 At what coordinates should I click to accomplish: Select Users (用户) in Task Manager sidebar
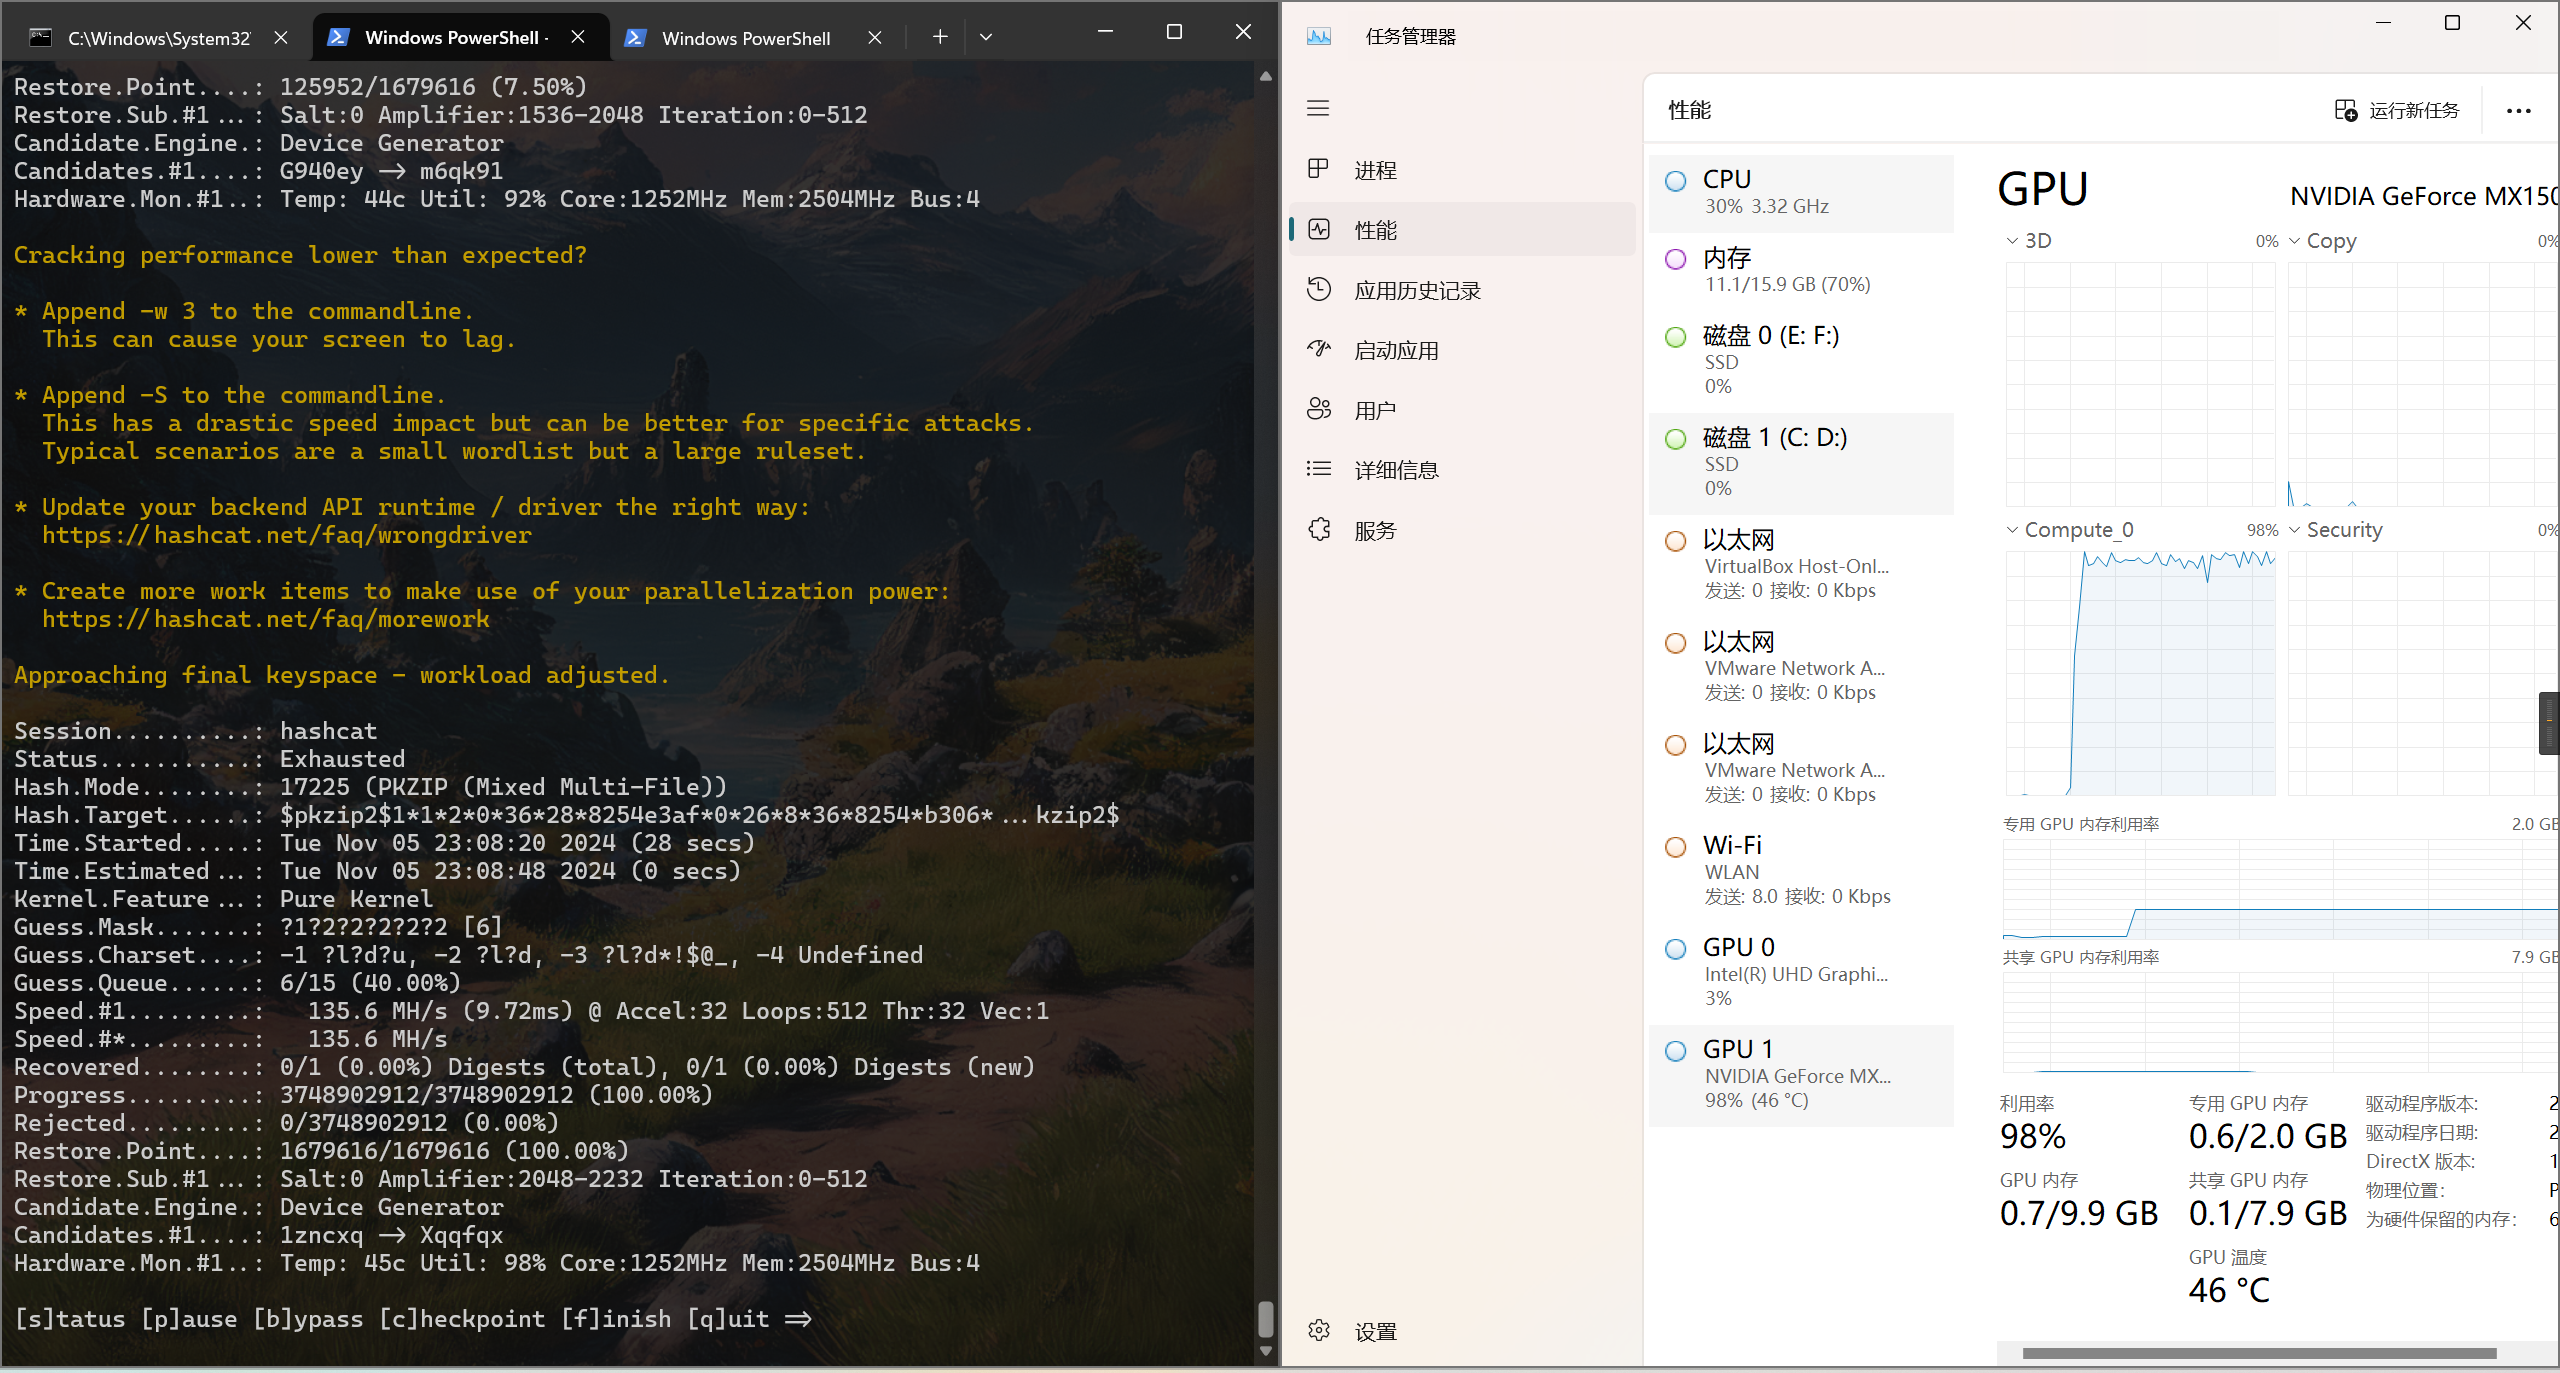1462,410
